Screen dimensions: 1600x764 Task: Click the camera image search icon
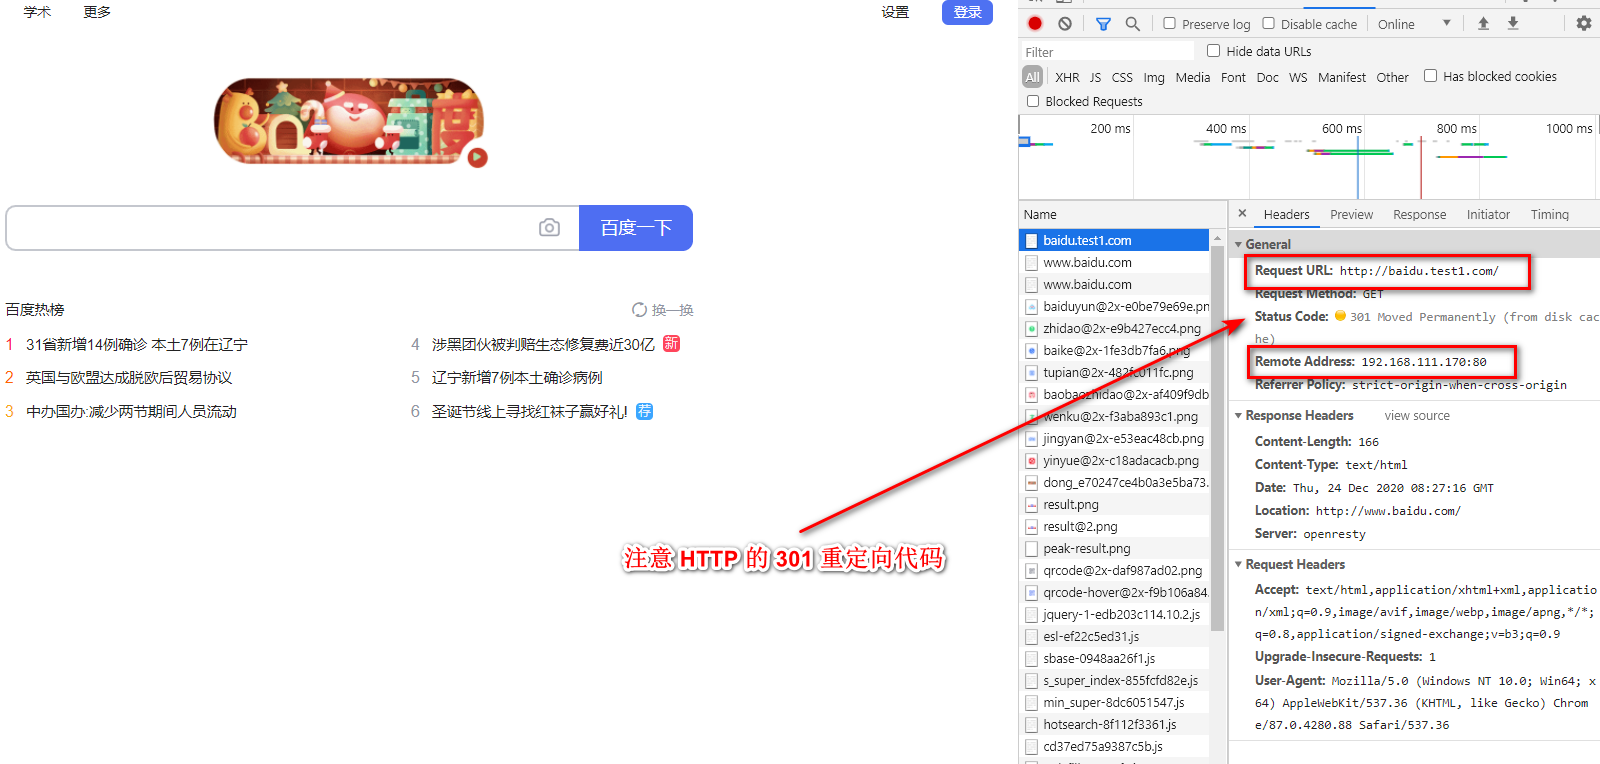coord(549,228)
